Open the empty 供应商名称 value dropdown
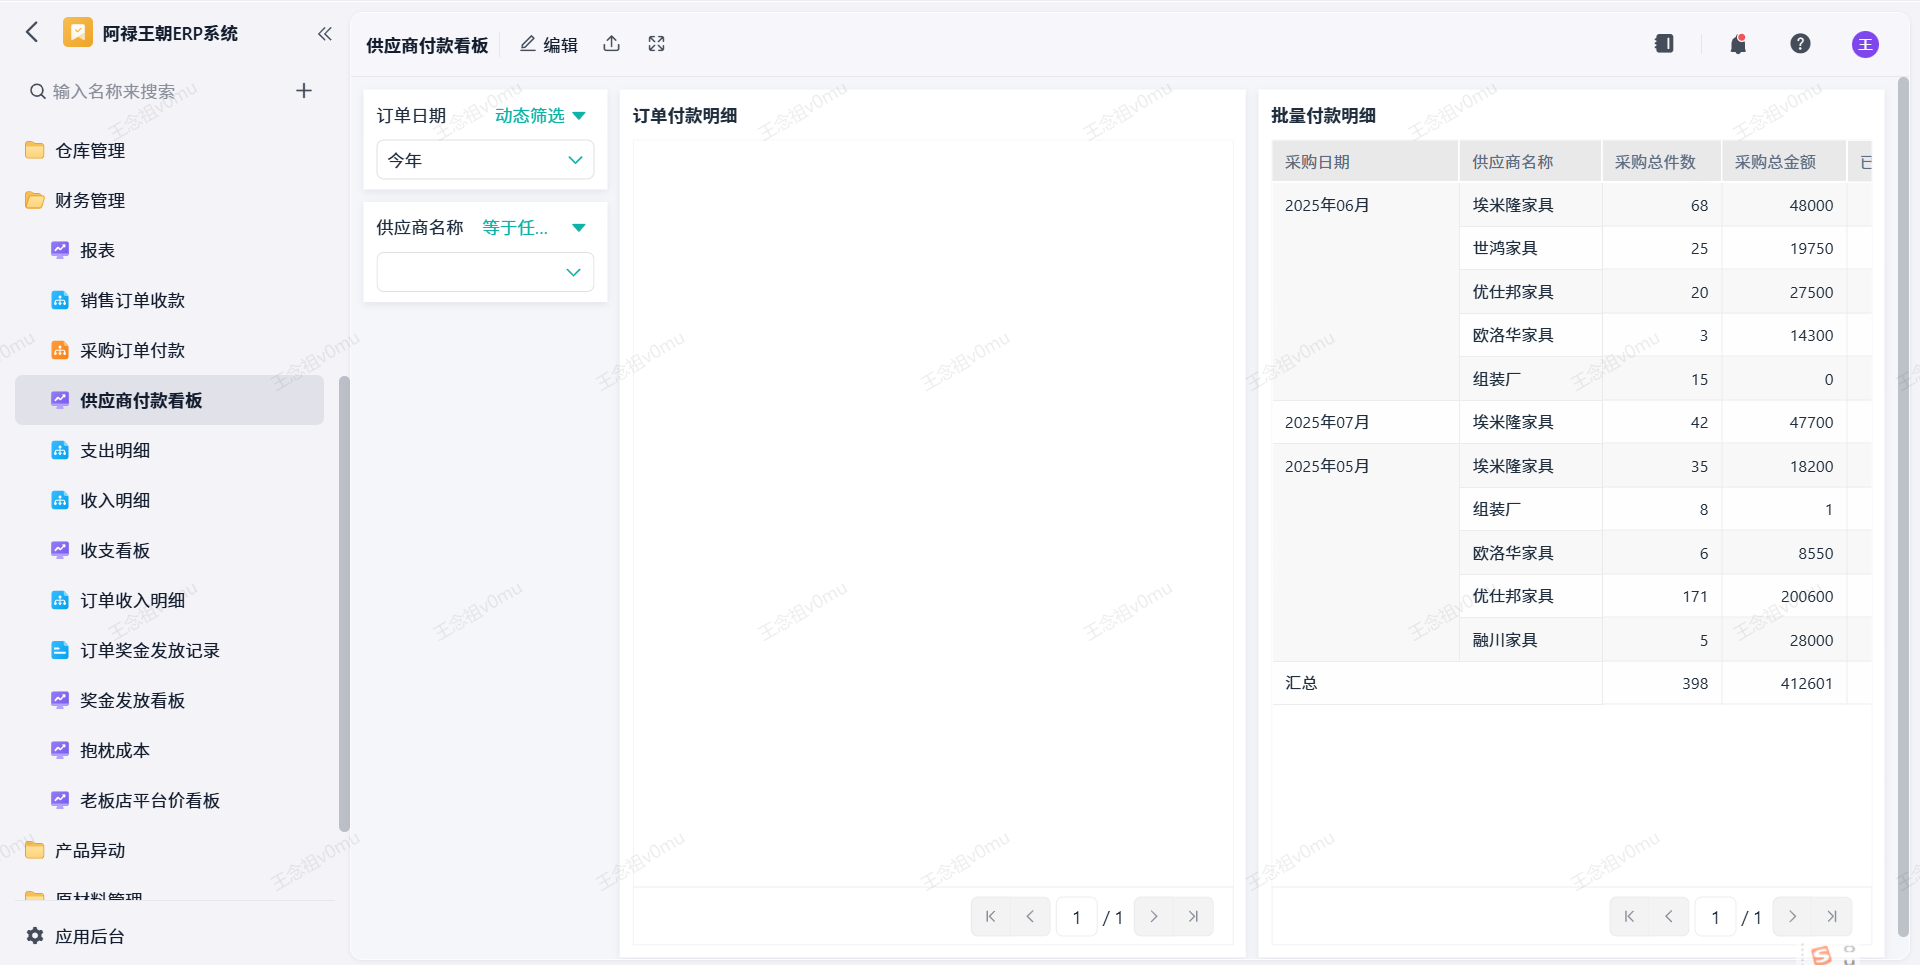The image size is (1920, 965). (x=485, y=272)
